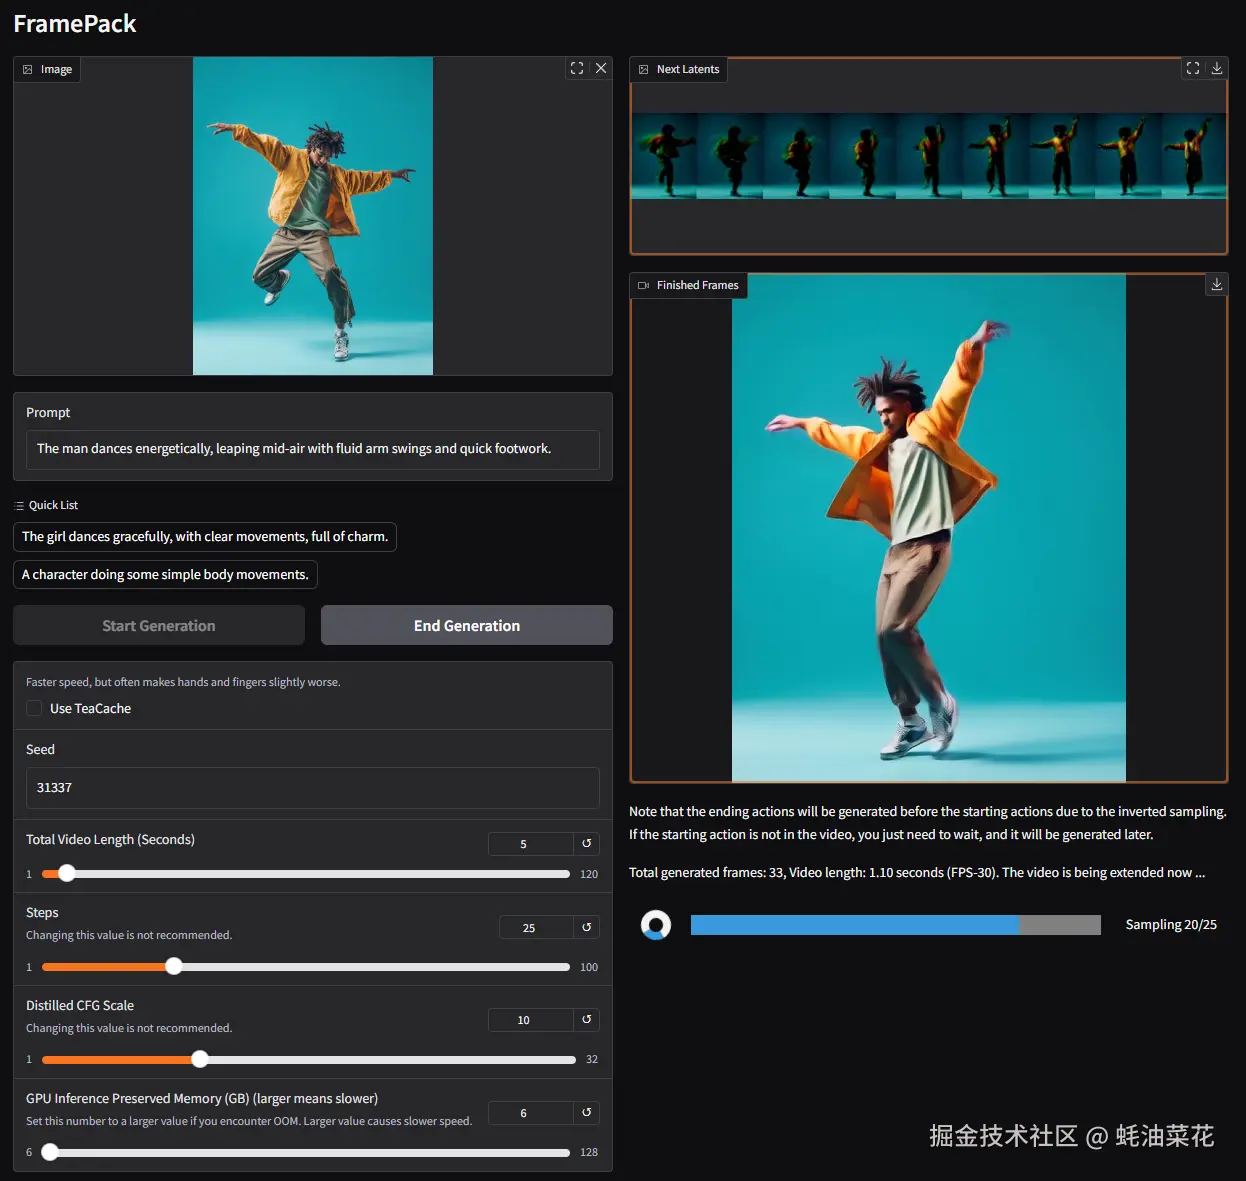Screen dimensions: 1246x1181
Task: Click End Generation button
Action: click(466, 625)
